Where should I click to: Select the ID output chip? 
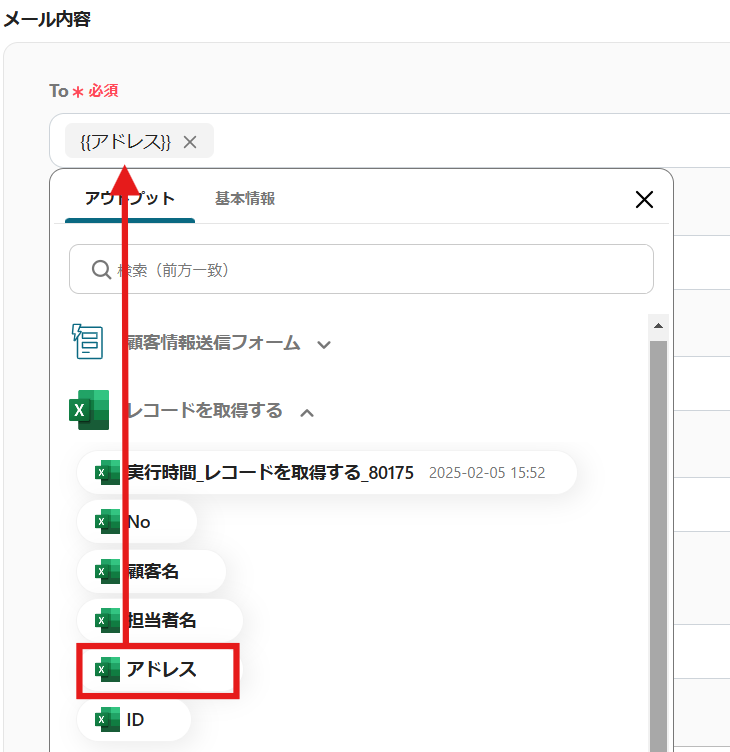(x=134, y=720)
